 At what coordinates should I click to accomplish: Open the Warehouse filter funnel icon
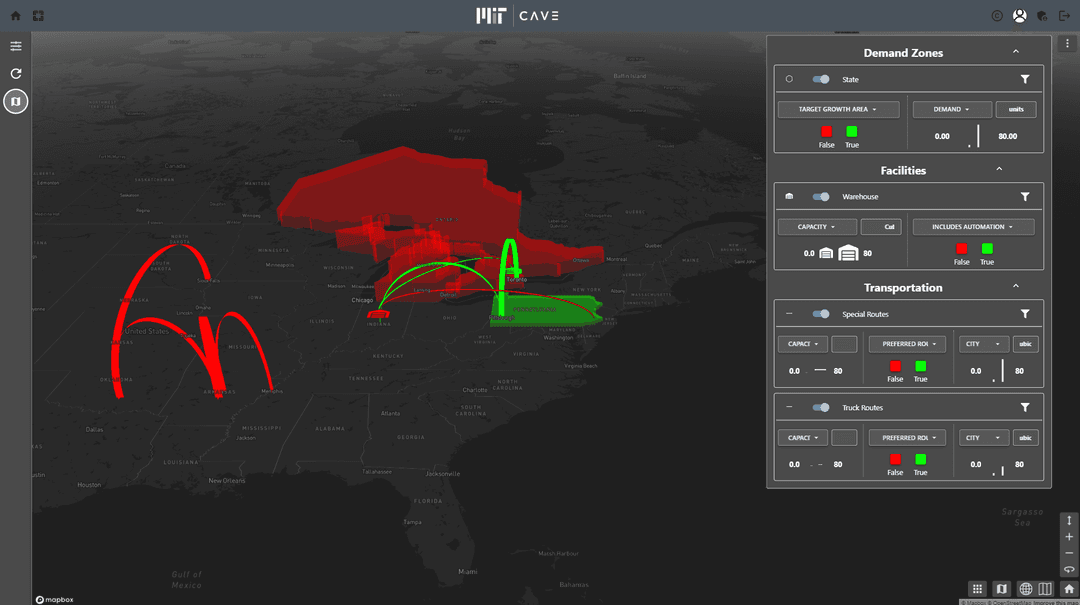pyautogui.click(x=1025, y=197)
